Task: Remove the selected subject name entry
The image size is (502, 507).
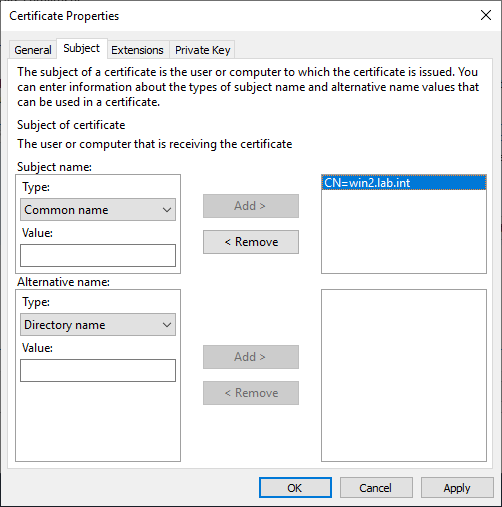Action: [x=251, y=242]
